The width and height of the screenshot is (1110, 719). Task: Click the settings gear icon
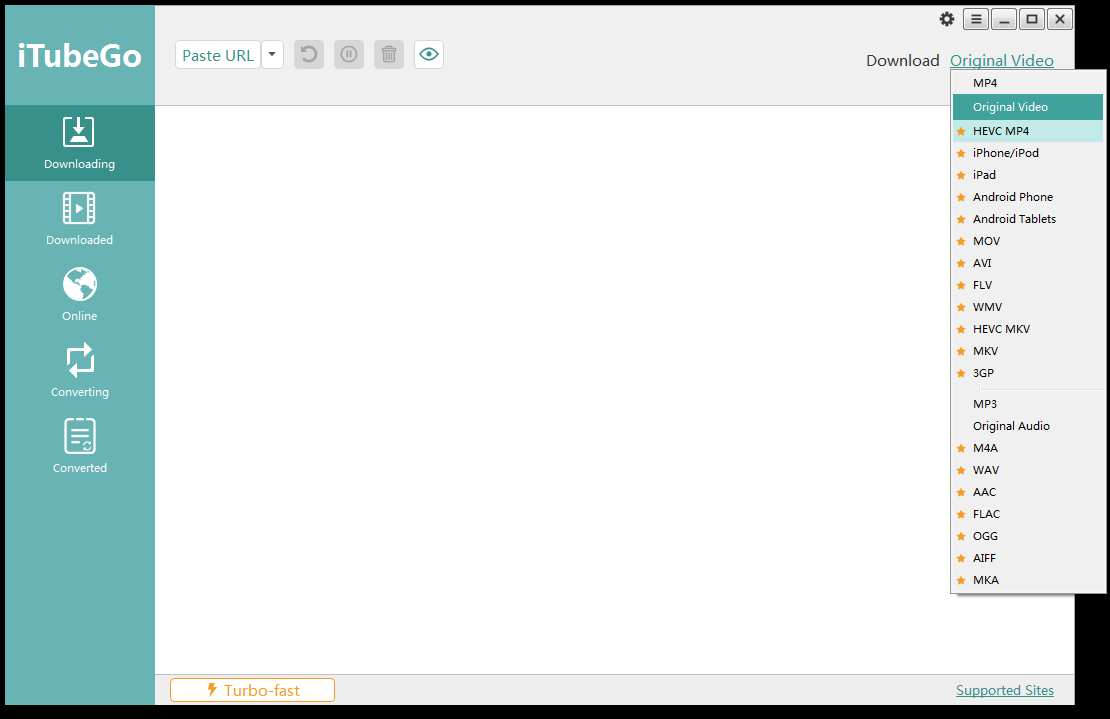[946, 19]
